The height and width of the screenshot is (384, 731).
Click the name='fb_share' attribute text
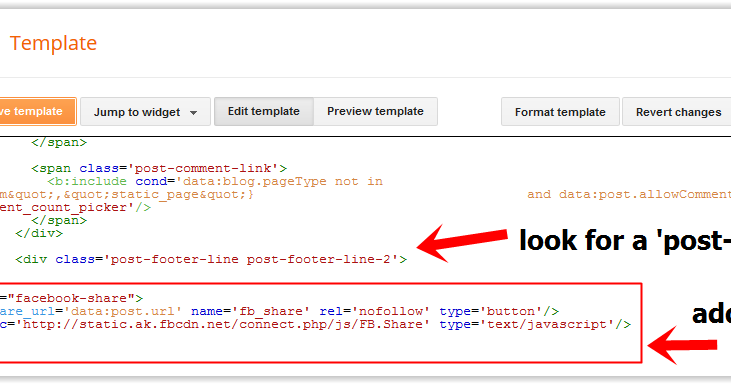point(250,311)
